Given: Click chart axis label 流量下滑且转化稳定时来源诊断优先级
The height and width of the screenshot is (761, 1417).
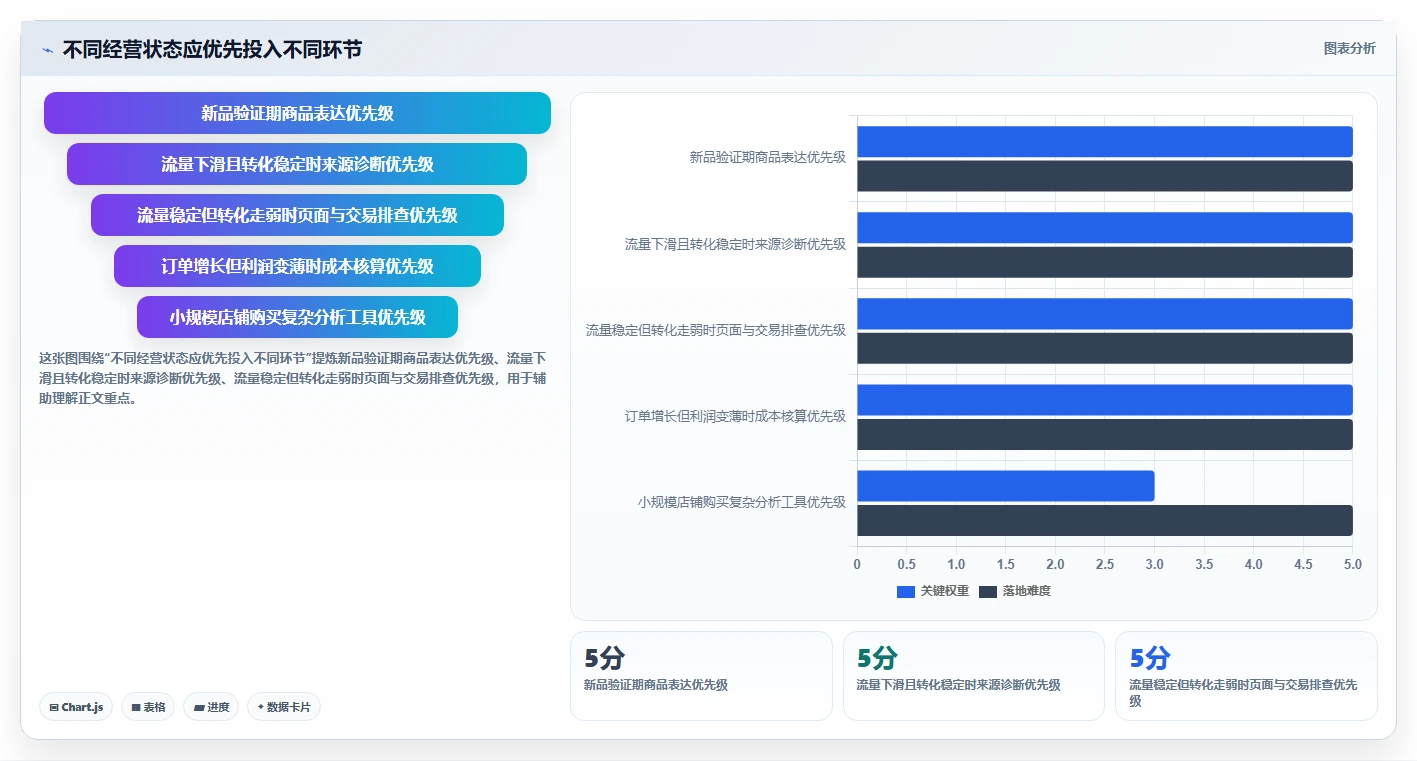Looking at the screenshot, I should click(735, 244).
